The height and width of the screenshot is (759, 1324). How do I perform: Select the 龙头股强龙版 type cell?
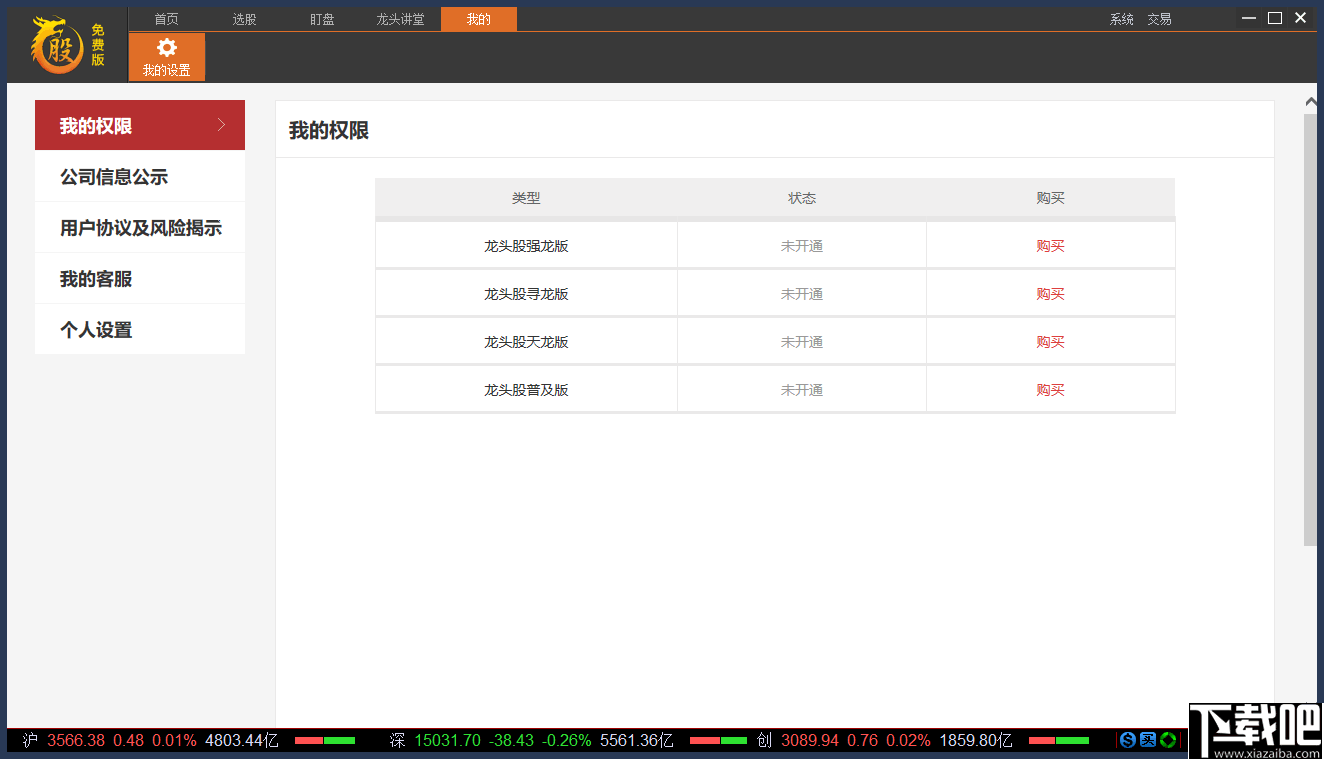(526, 246)
